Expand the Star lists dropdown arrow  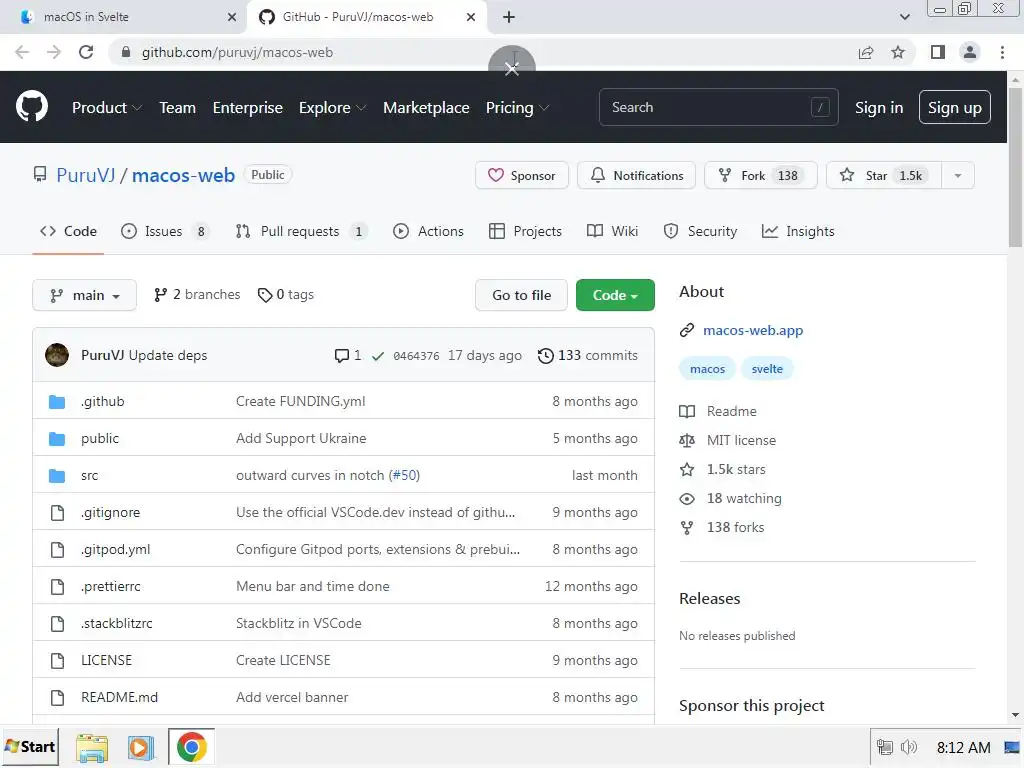click(958, 176)
